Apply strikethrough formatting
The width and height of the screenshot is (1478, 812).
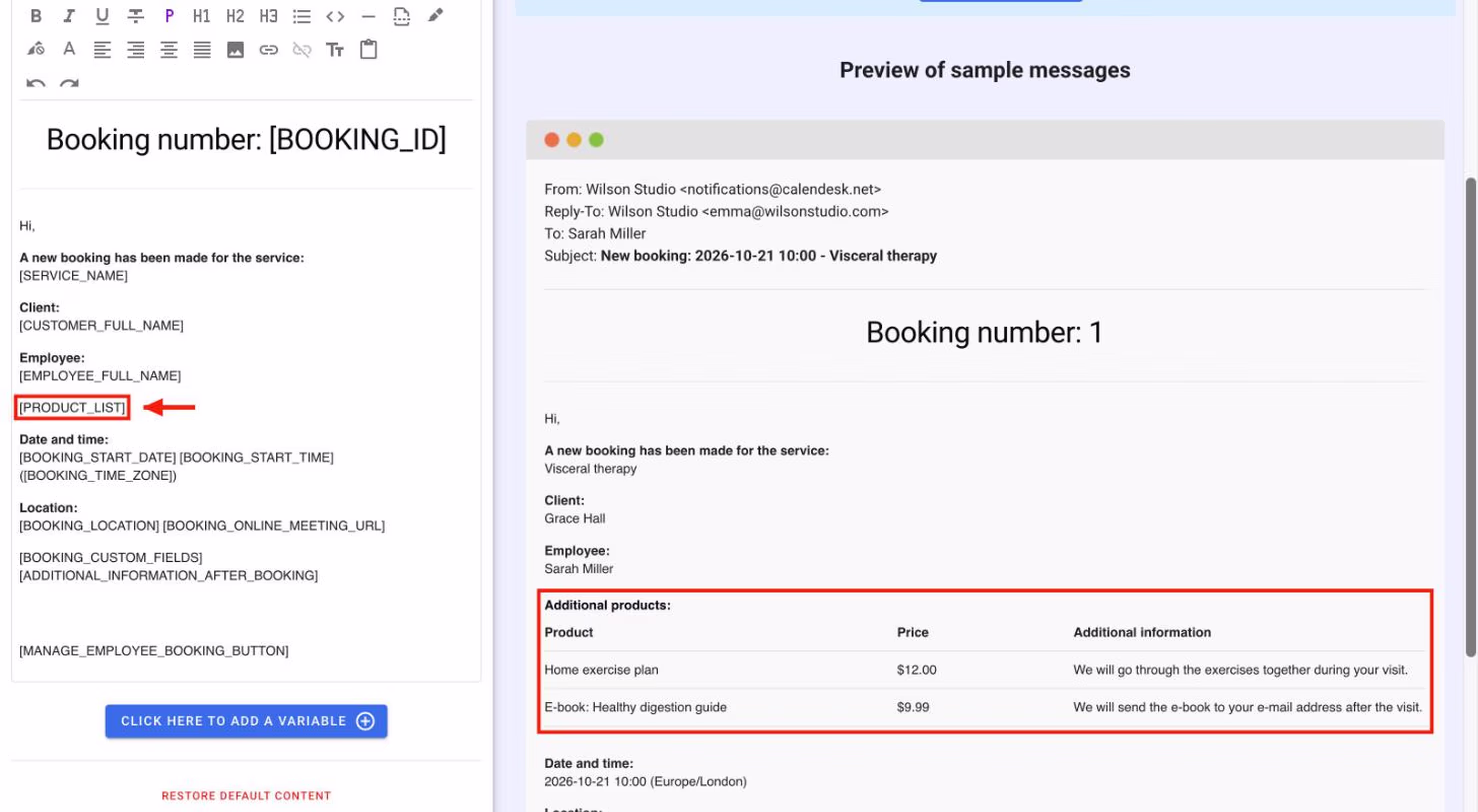coord(135,16)
